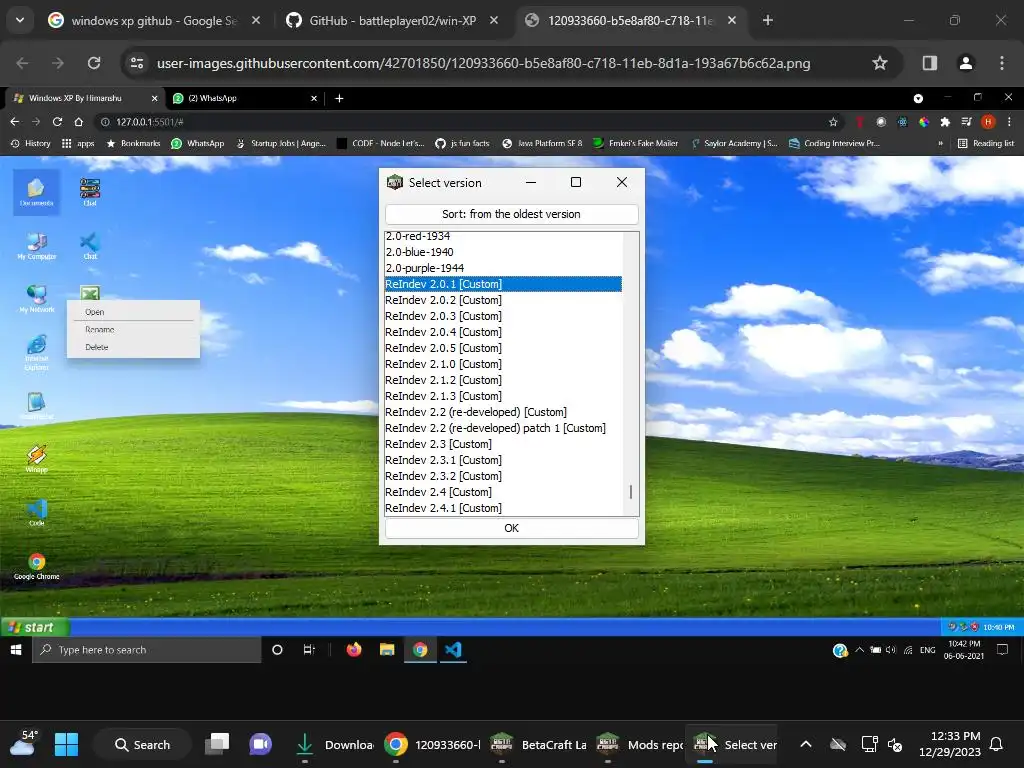Pick ReIndev 2.3.1 [Custom] version

pos(503,460)
